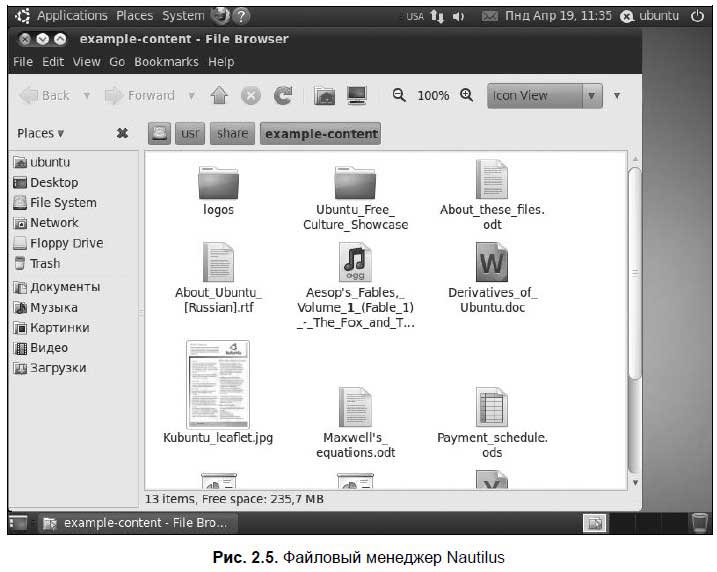Viewport: 717px width, 572px height.
Task: Open Network in the Places sidebar
Action: click(x=46, y=223)
